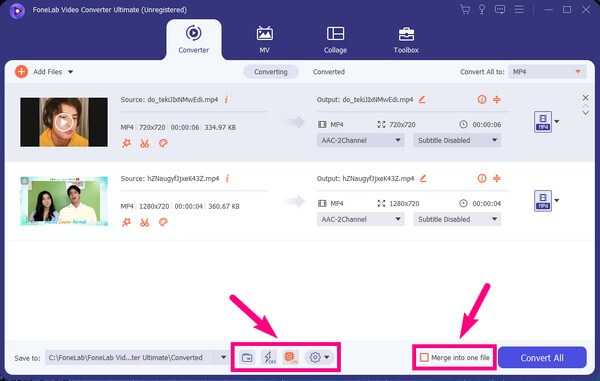Click compress icon for hZNaugyfJjxeK43Z.mp4 output
The image size is (600, 381).
[x=497, y=178]
